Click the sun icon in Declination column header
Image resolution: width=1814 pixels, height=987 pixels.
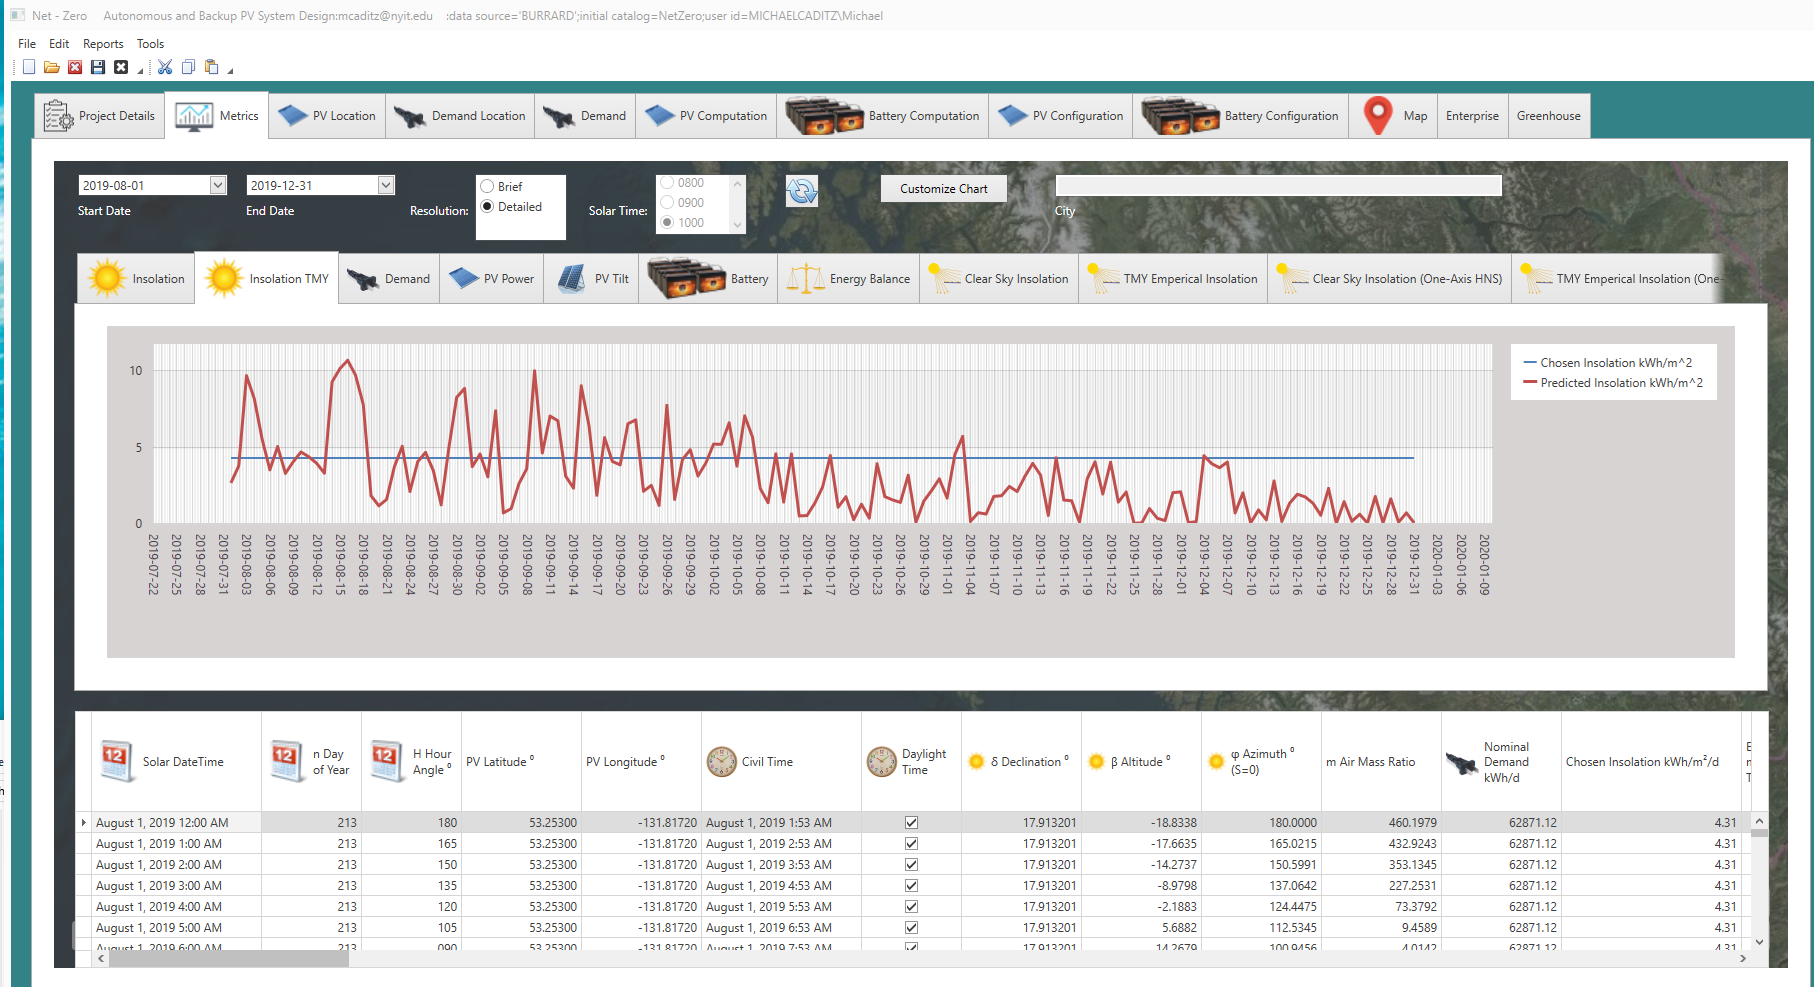977,762
